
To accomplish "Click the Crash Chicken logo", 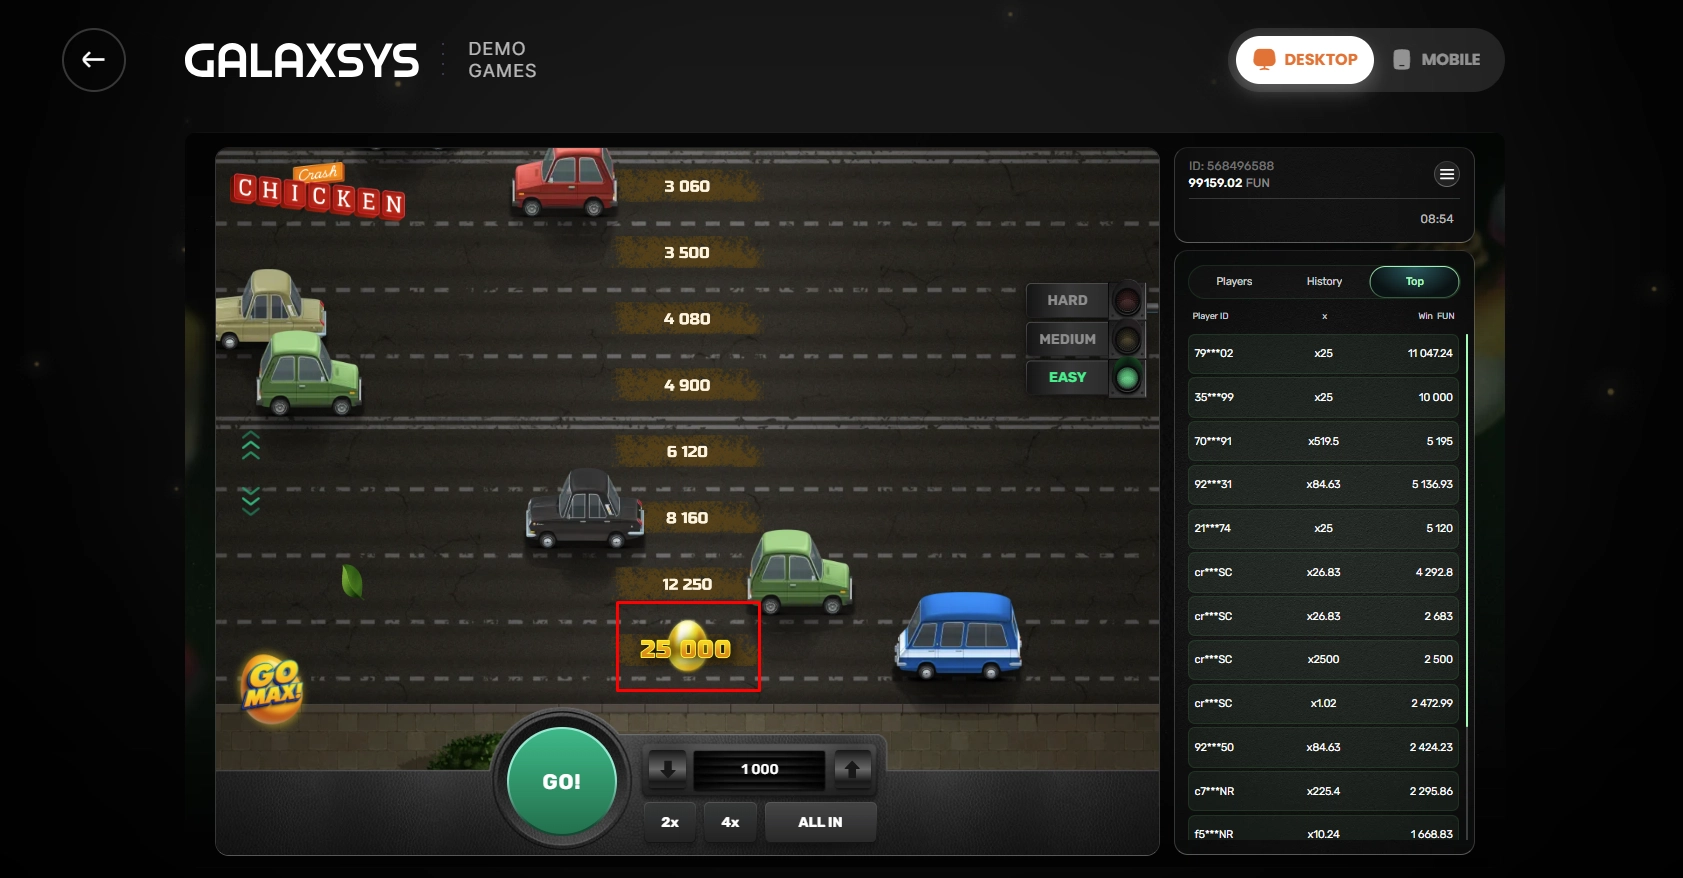I will 319,191.
